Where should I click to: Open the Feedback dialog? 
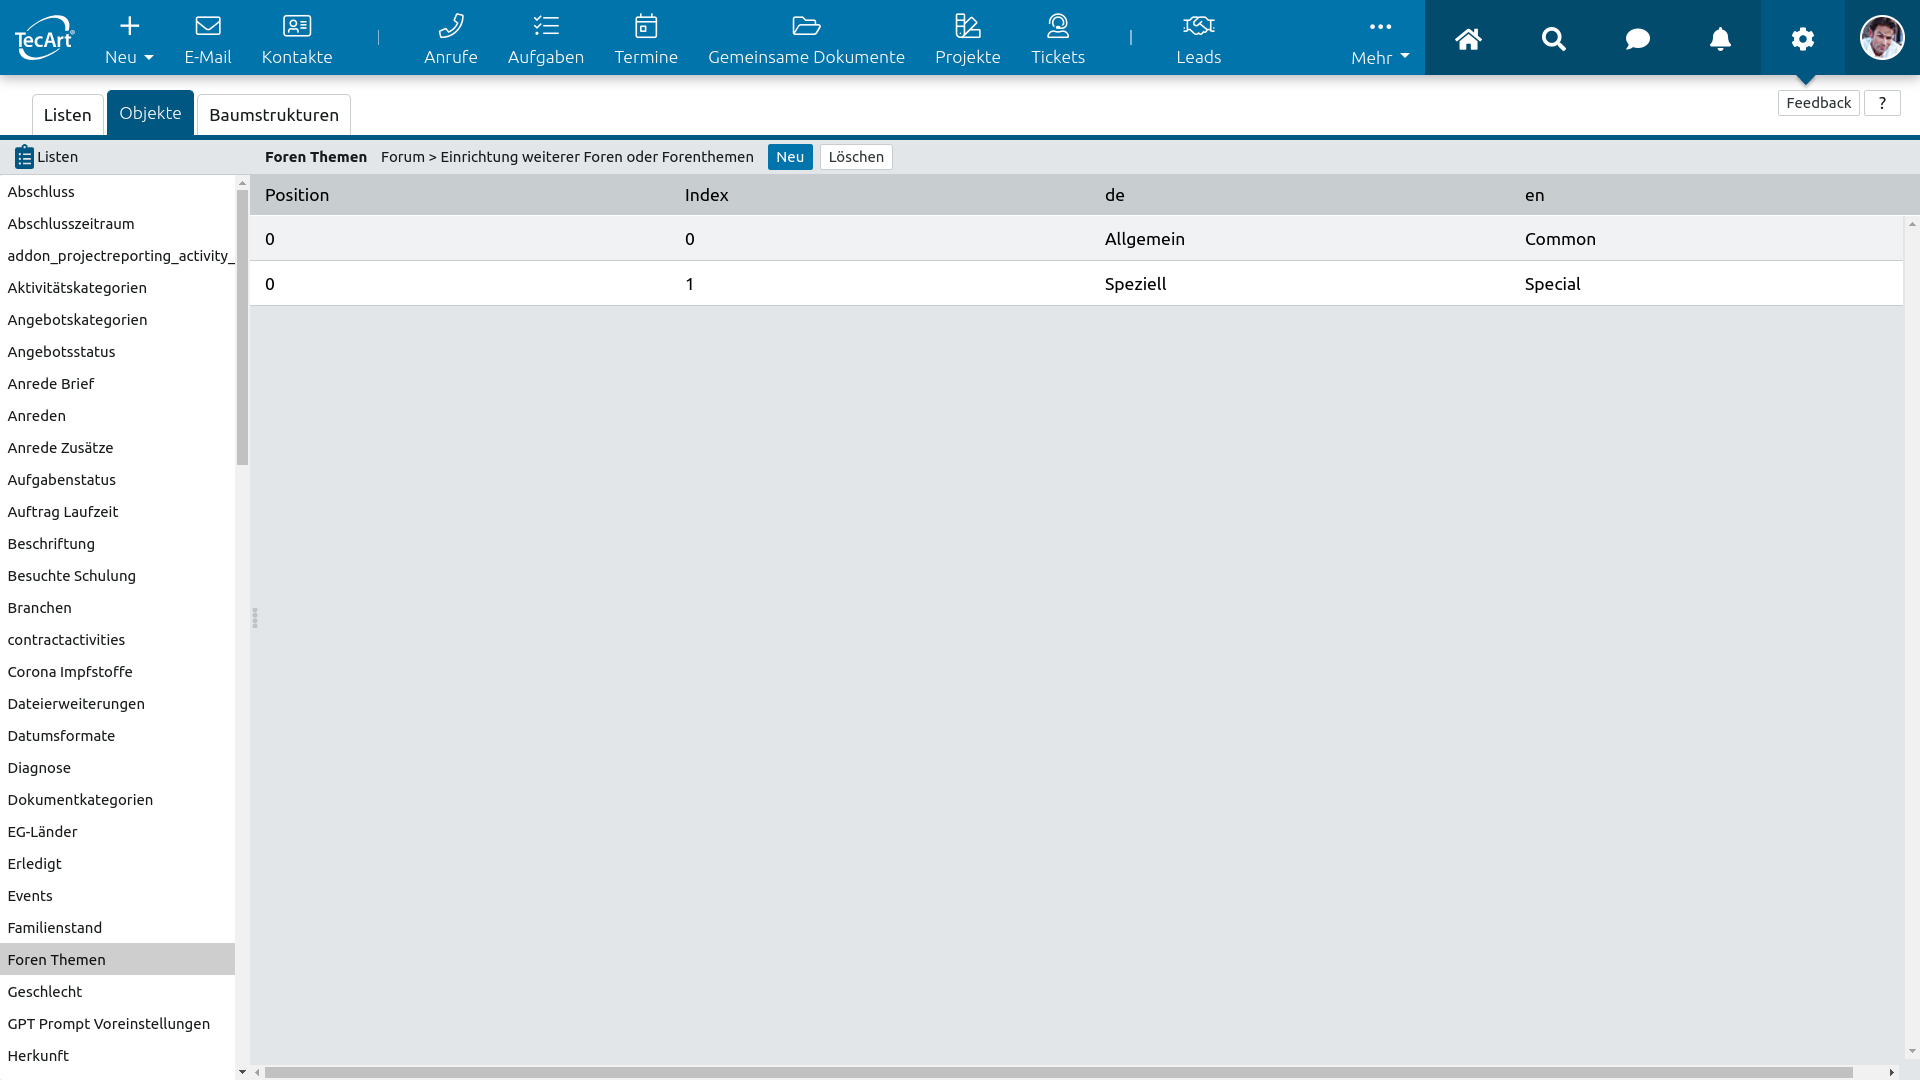click(x=1818, y=102)
